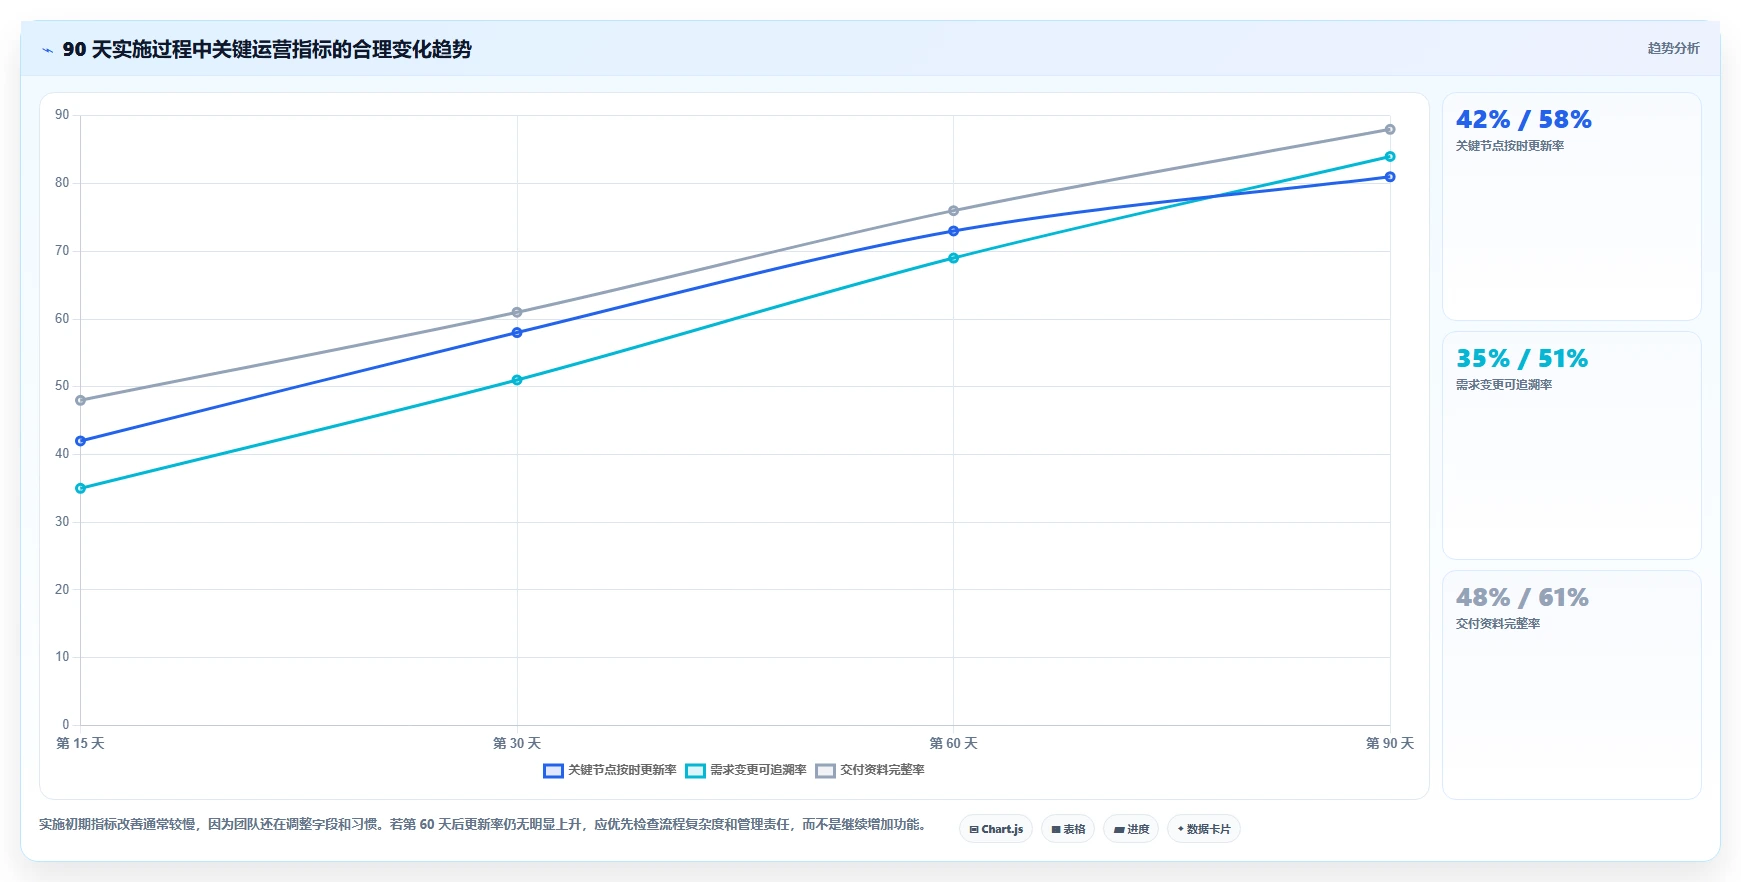
Task: Select the grey data point at 第 60 天
Action: point(953,211)
